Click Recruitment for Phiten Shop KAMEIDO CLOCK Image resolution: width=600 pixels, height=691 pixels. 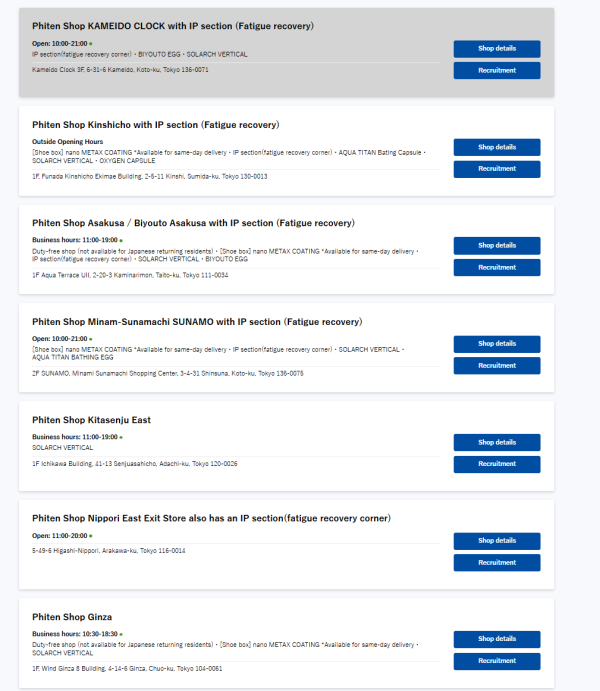point(496,70)
